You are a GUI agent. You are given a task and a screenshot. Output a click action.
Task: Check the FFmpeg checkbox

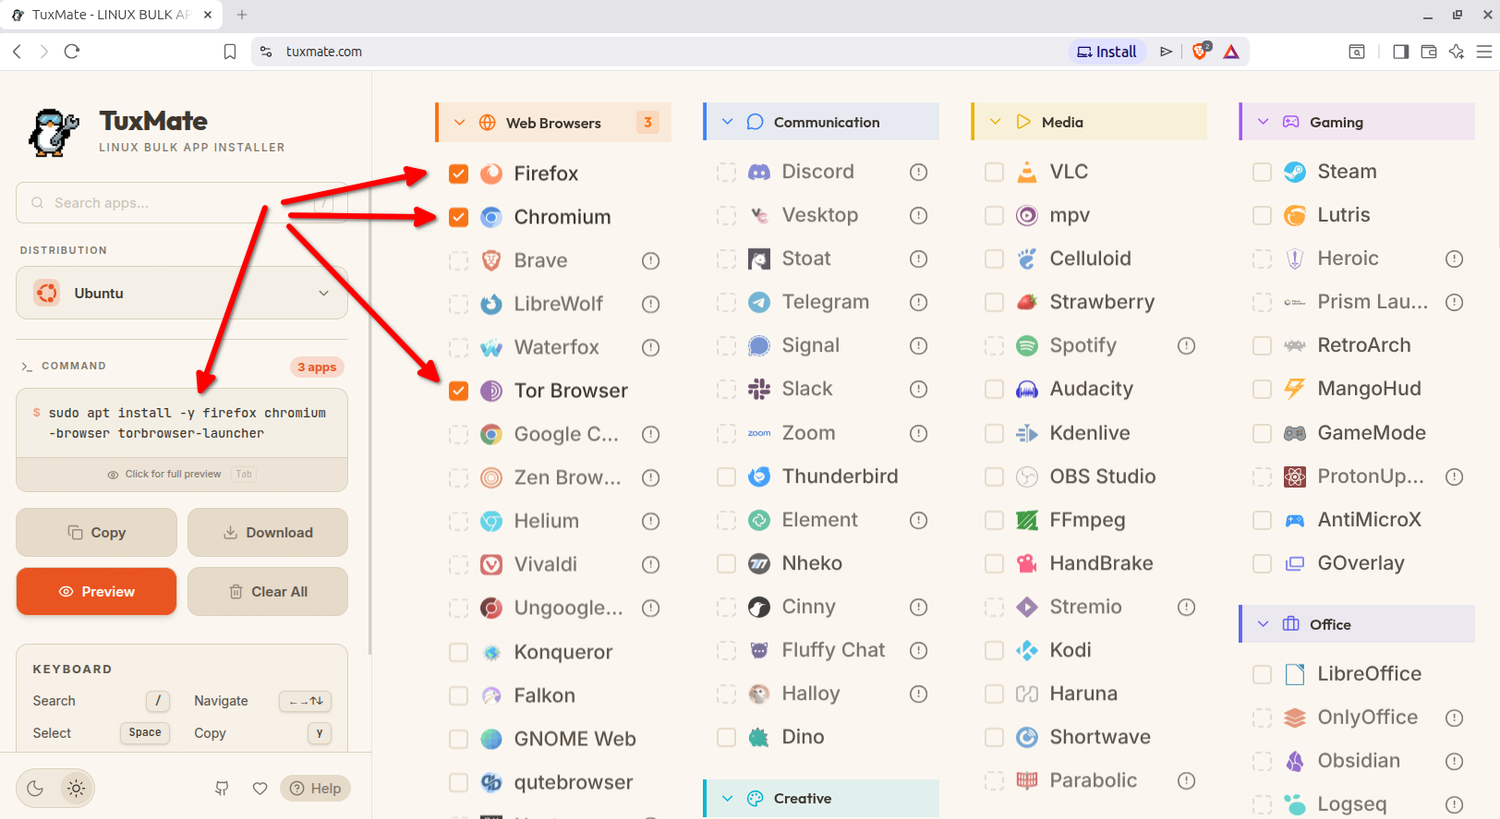(994, 520)
